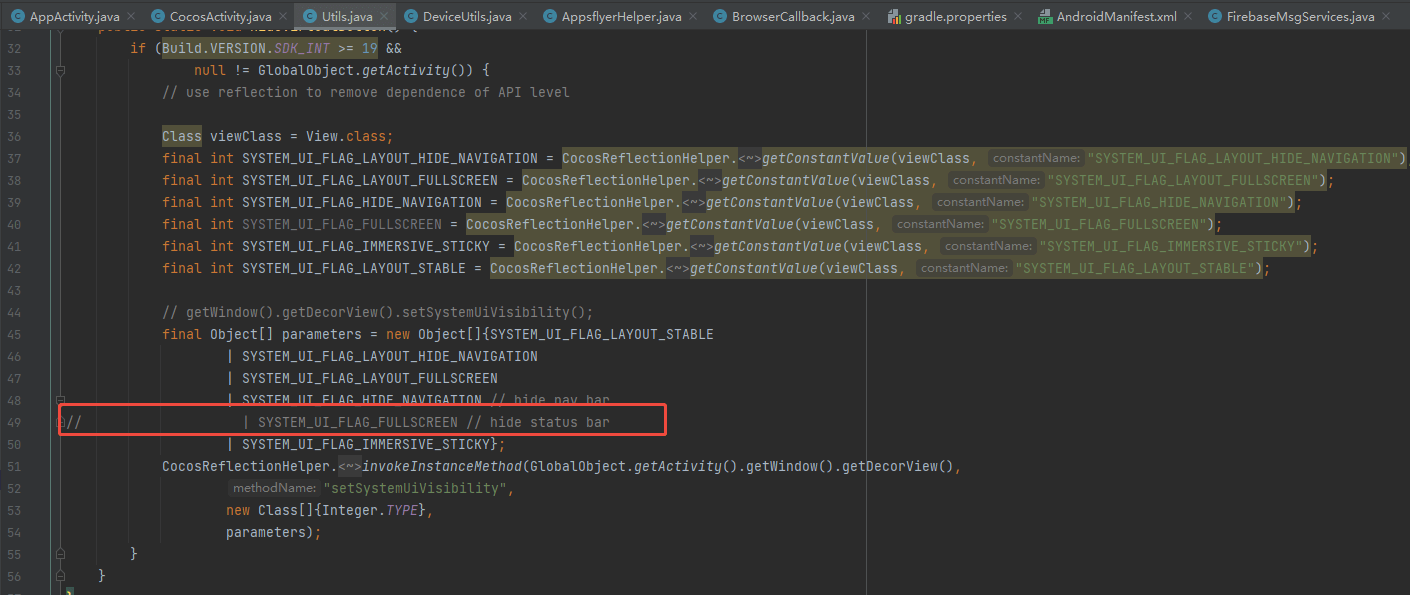The image size is (1410, 595).
Task: Click the Java class icon on BrowserCallback.java tab
Action: (x=721, y=17)
